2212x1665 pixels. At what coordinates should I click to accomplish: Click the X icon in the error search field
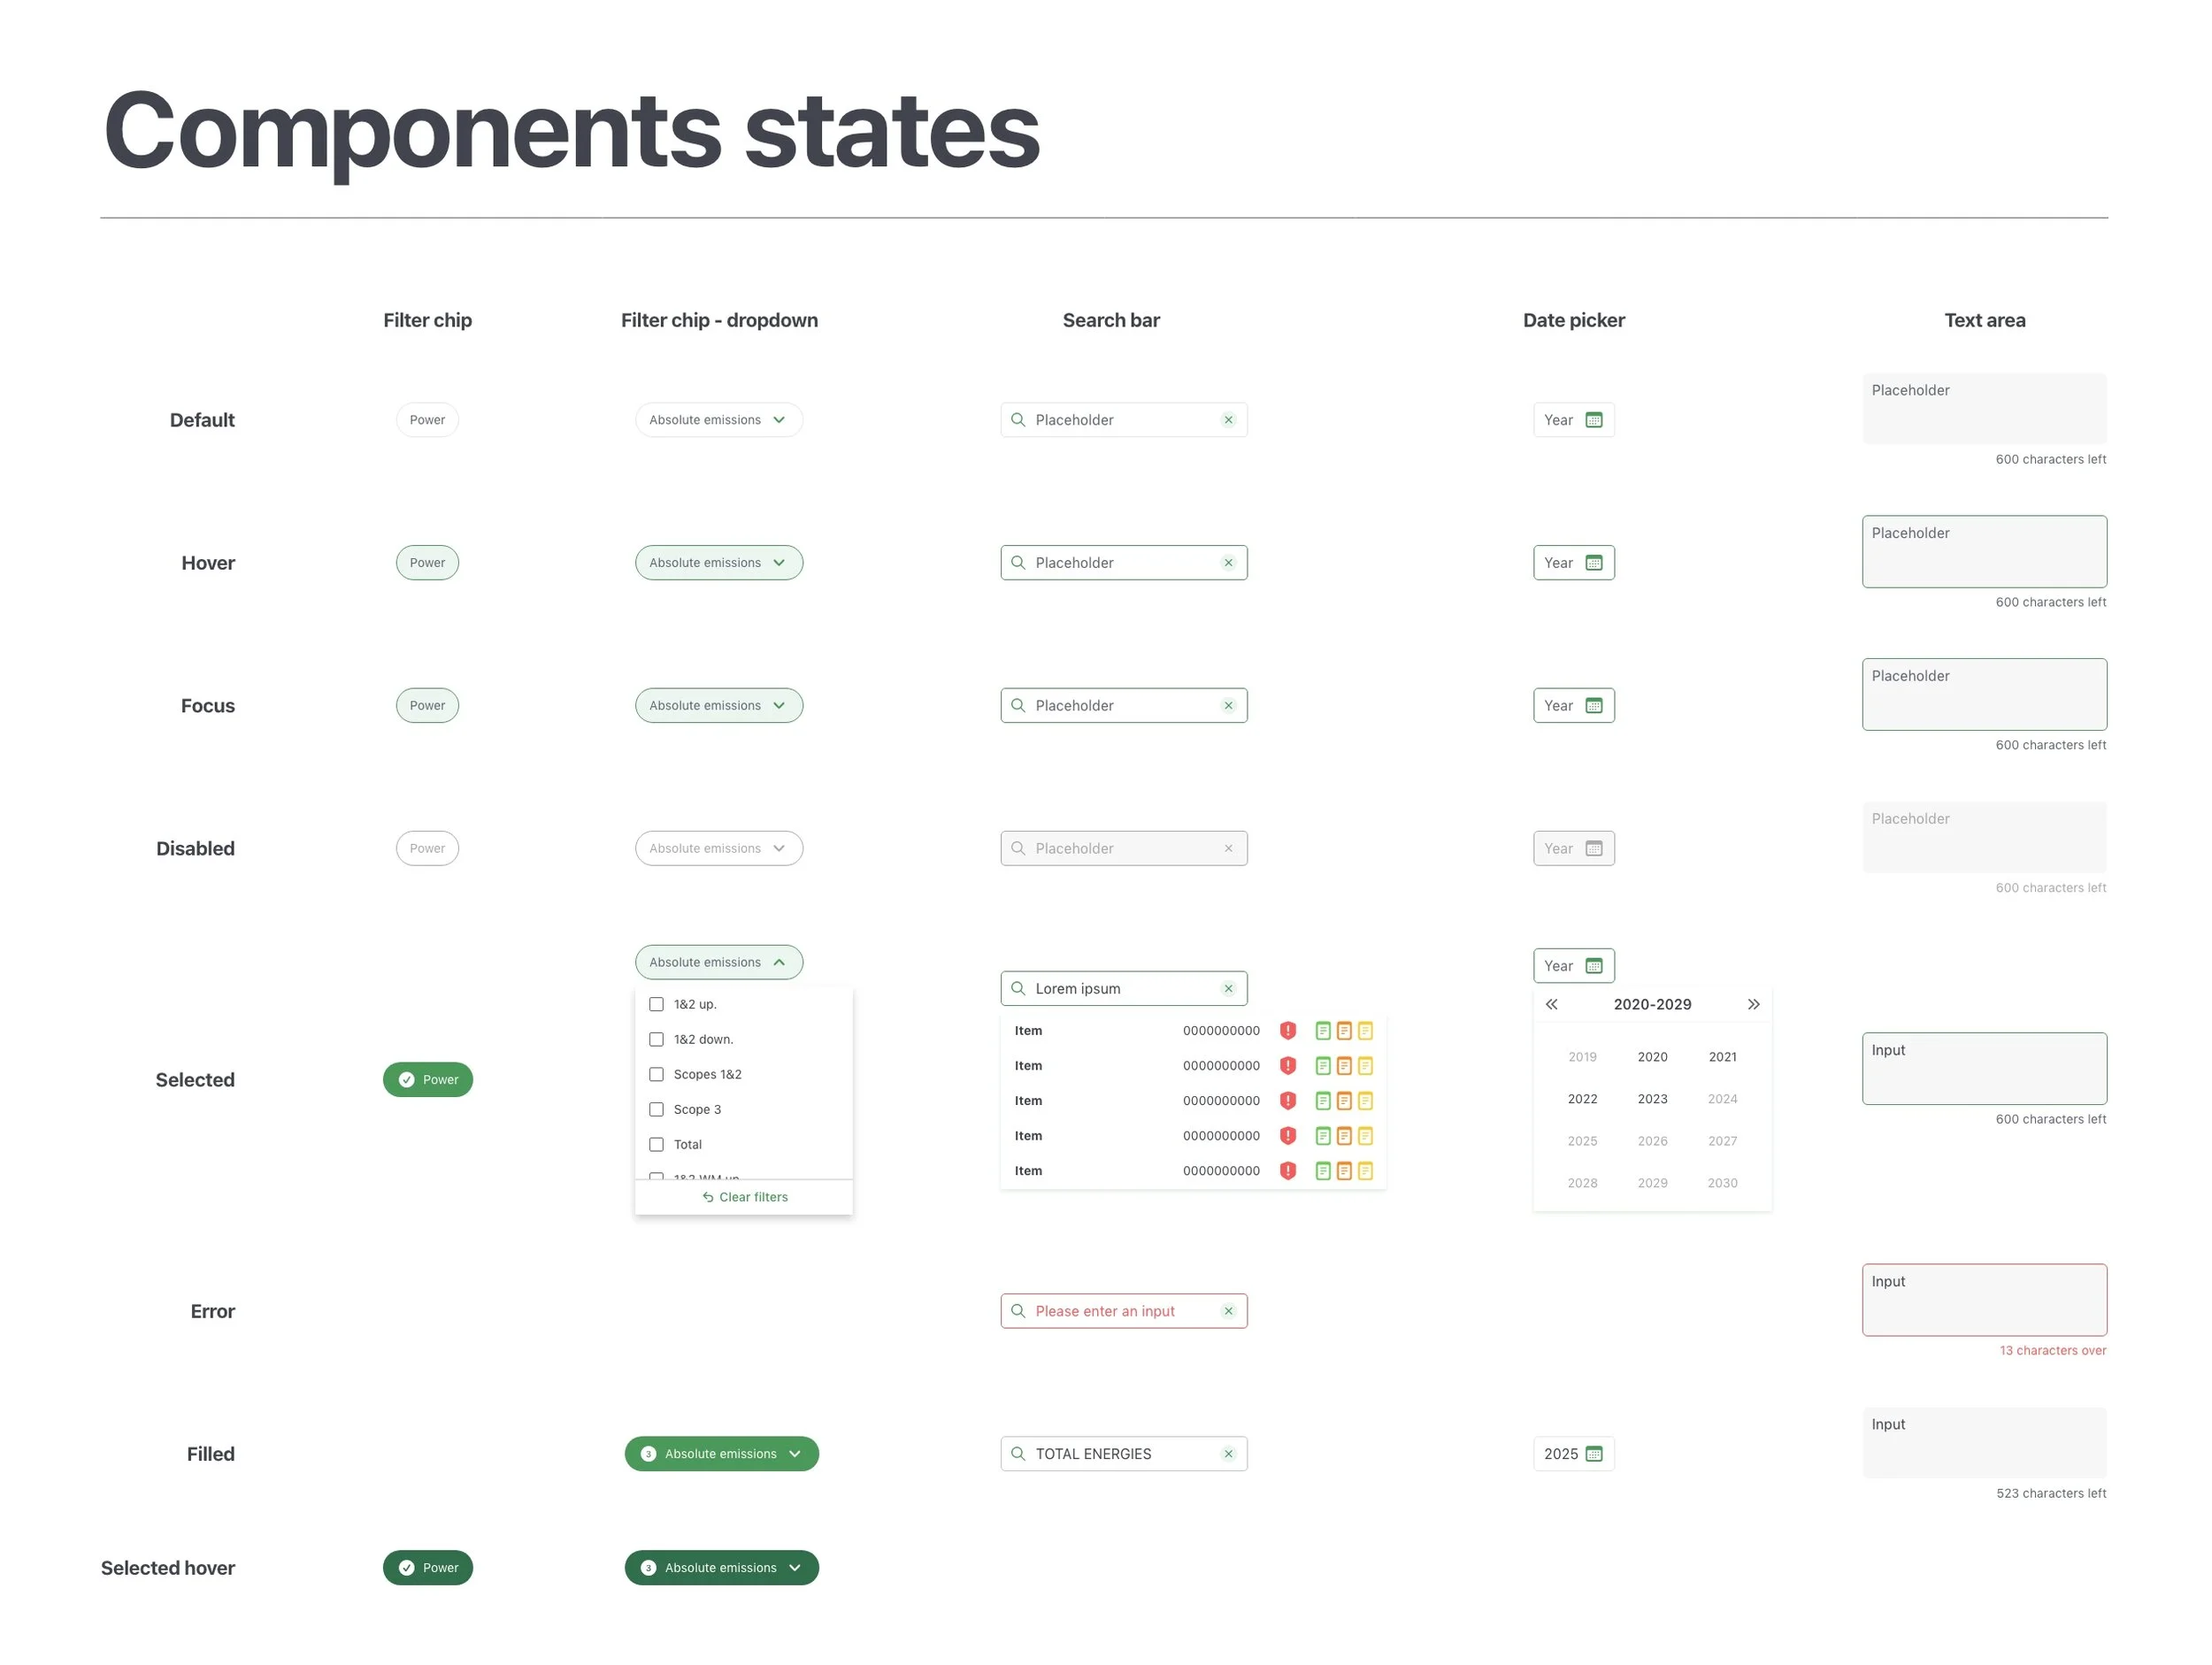(1228, 1311)
